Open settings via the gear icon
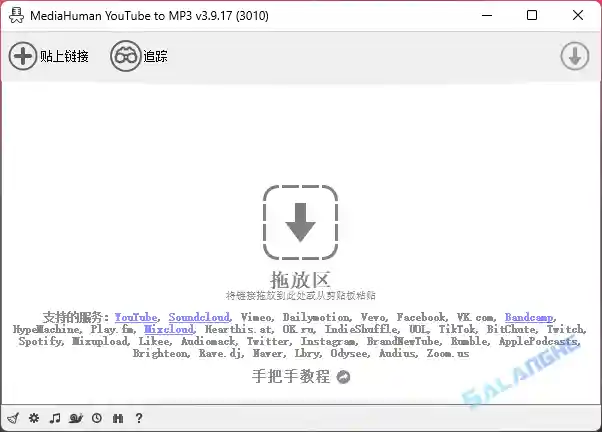602x432 pixels. (34, 418)
